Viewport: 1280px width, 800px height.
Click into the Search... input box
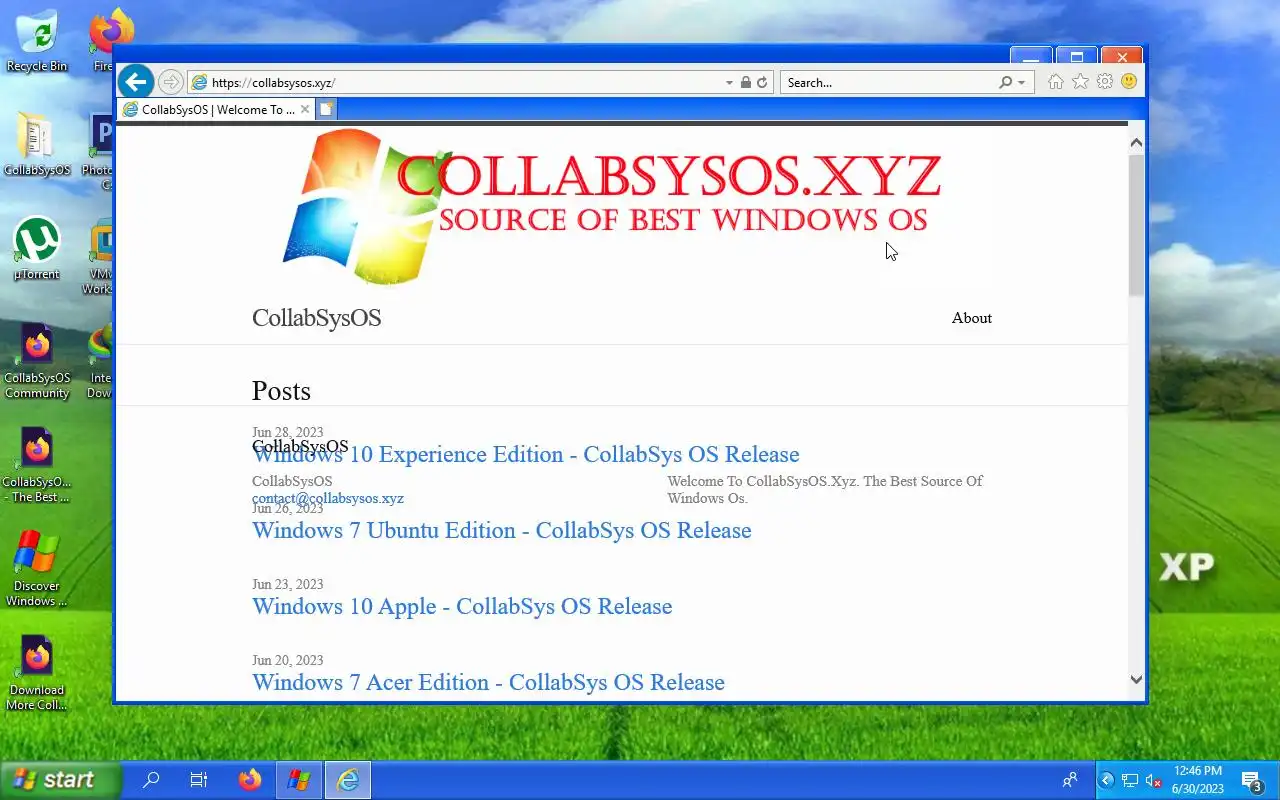coord(890,83)
